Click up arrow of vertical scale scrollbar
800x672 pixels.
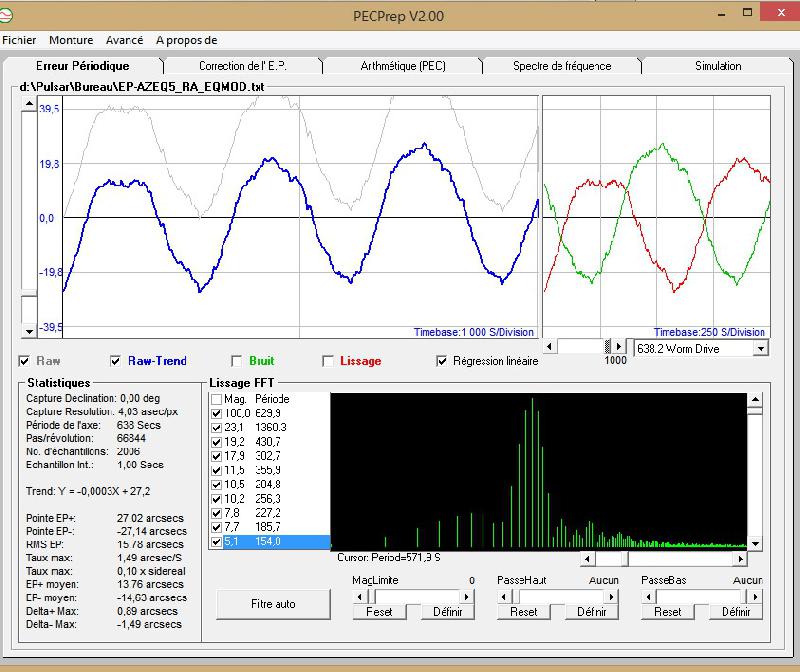29,104
